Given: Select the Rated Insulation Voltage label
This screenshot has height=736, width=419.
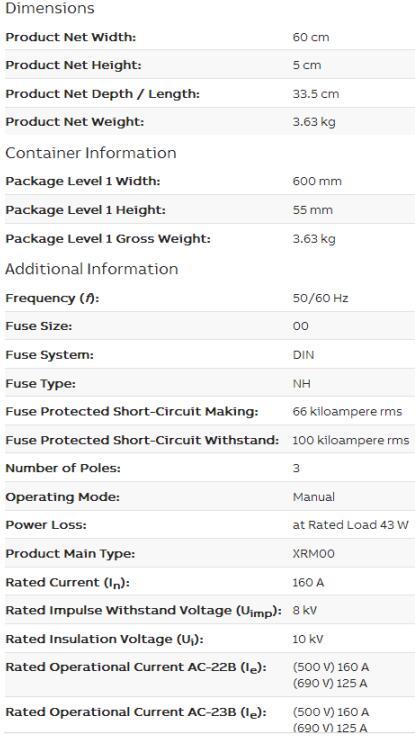Looking at the screenshot, I should 104,640.
